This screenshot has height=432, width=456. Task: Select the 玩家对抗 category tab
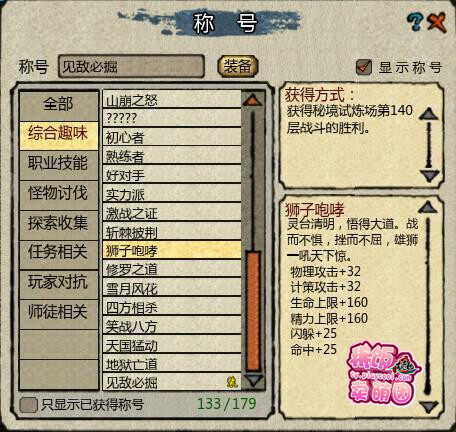tap(59, 284)
